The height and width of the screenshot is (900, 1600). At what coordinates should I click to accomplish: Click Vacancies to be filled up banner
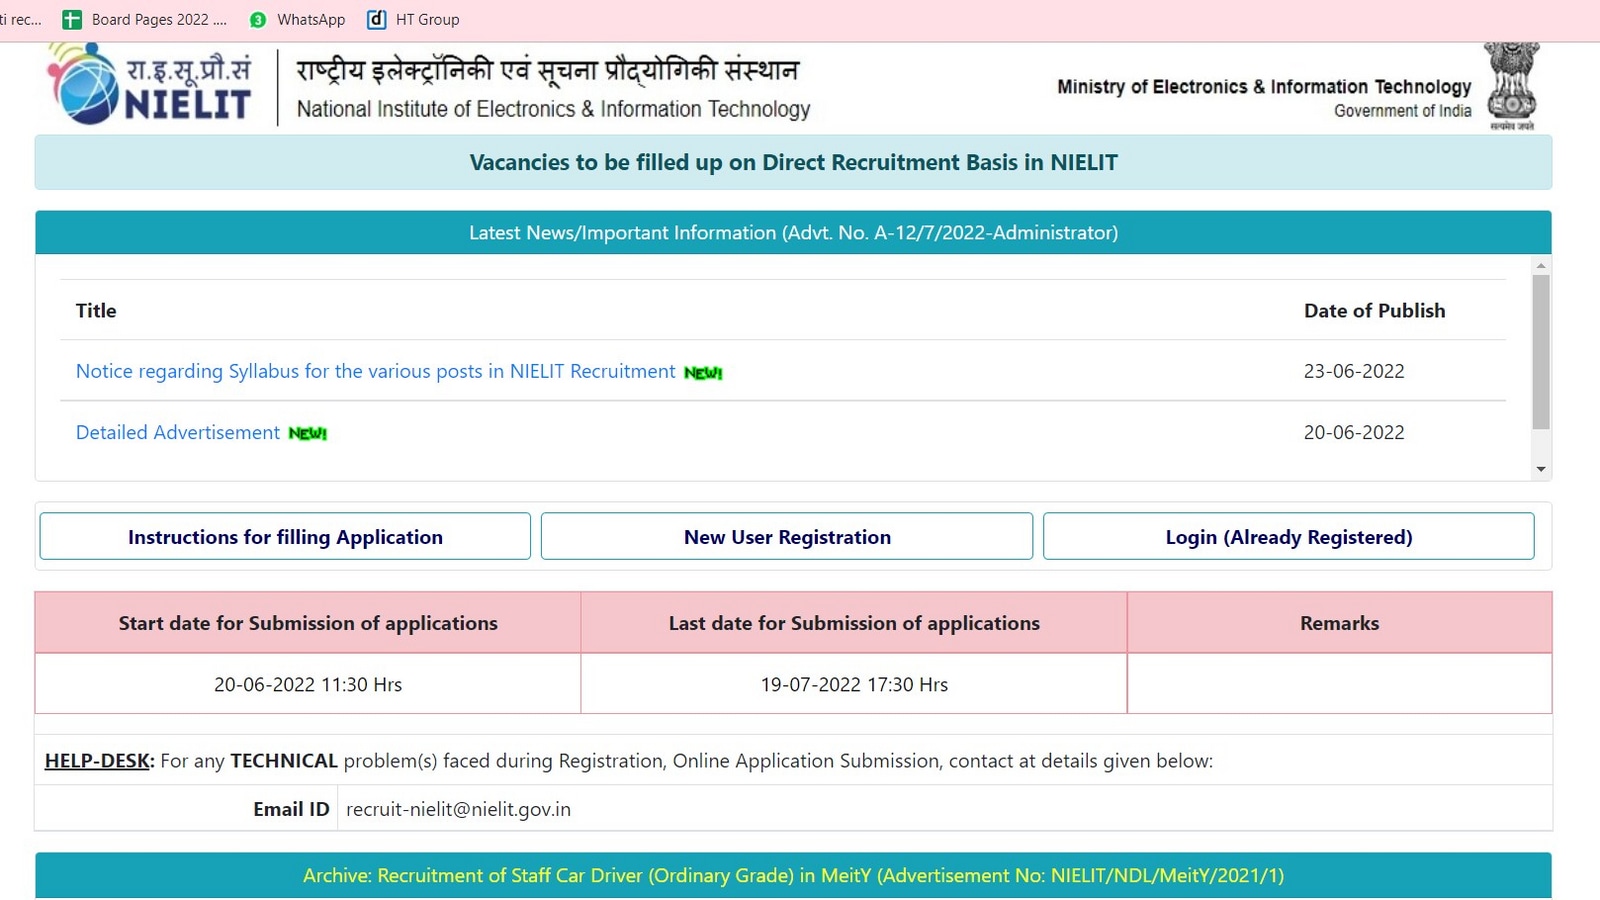(x=793, y=162)
